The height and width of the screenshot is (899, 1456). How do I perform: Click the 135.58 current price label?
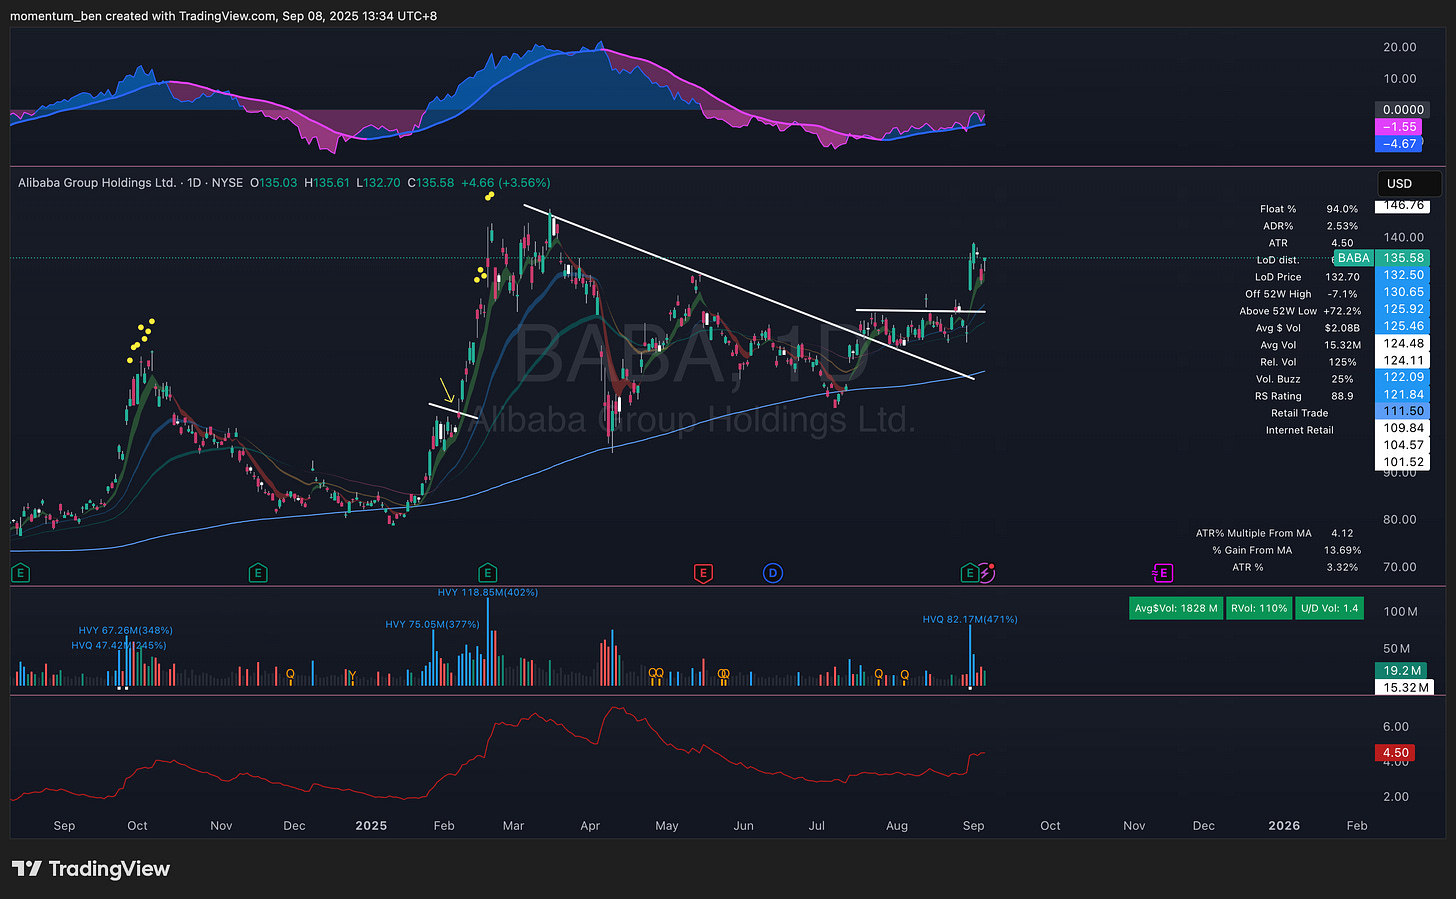[1403, 258]
